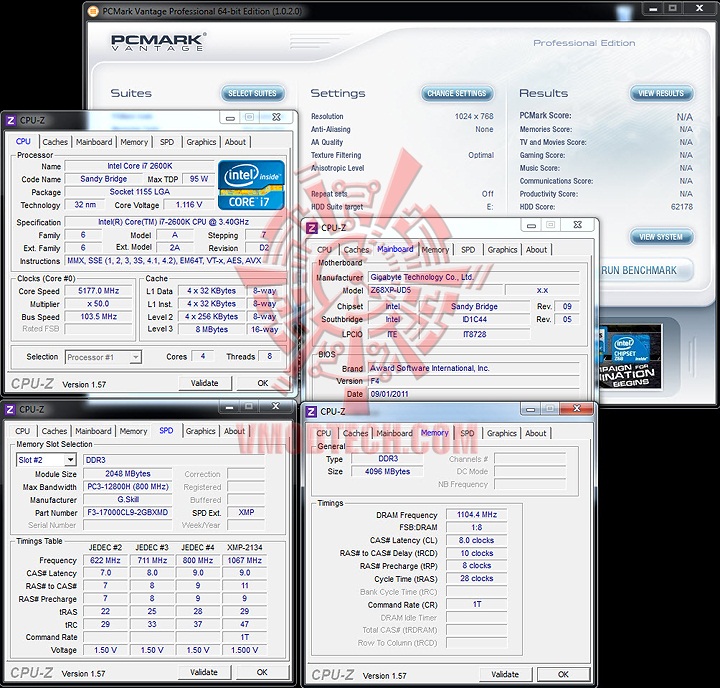Open Mainboard tab in the CPU window
Screen dimensions: 720x688
coord(94,142)
